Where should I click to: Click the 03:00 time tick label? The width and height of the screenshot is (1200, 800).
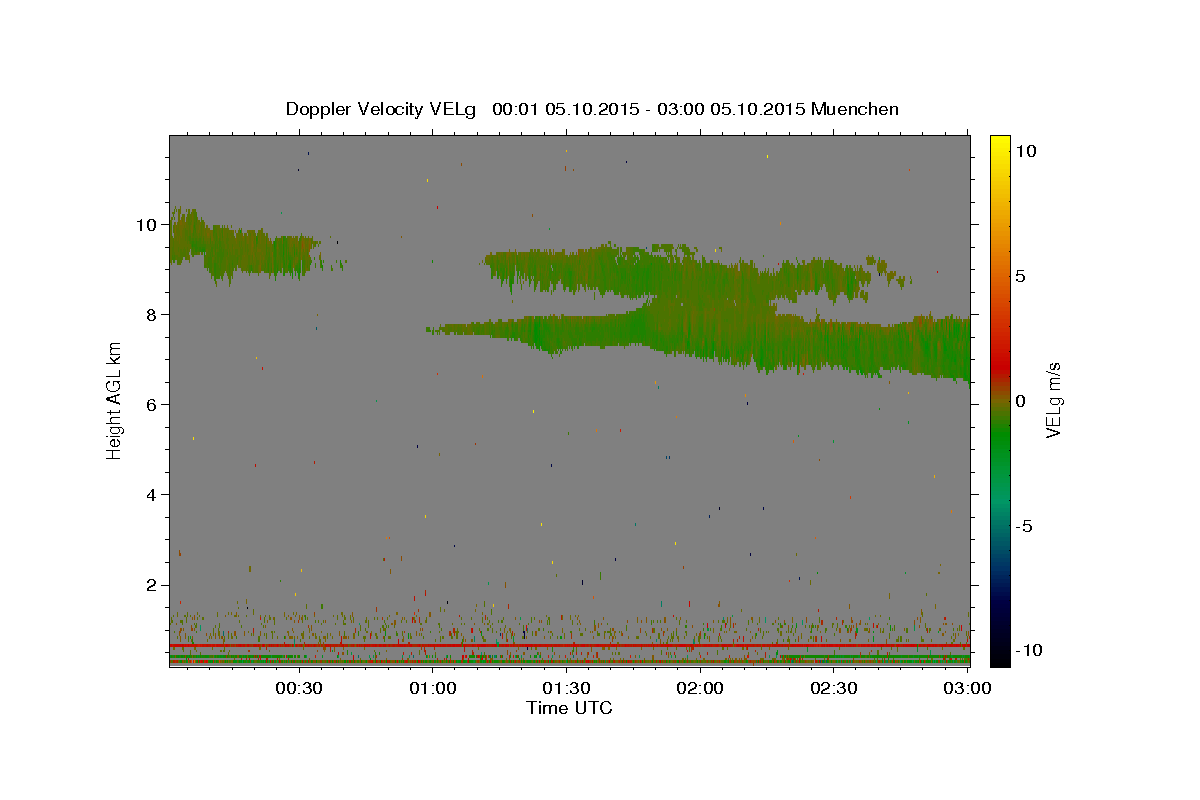click(x=968, y=688)
